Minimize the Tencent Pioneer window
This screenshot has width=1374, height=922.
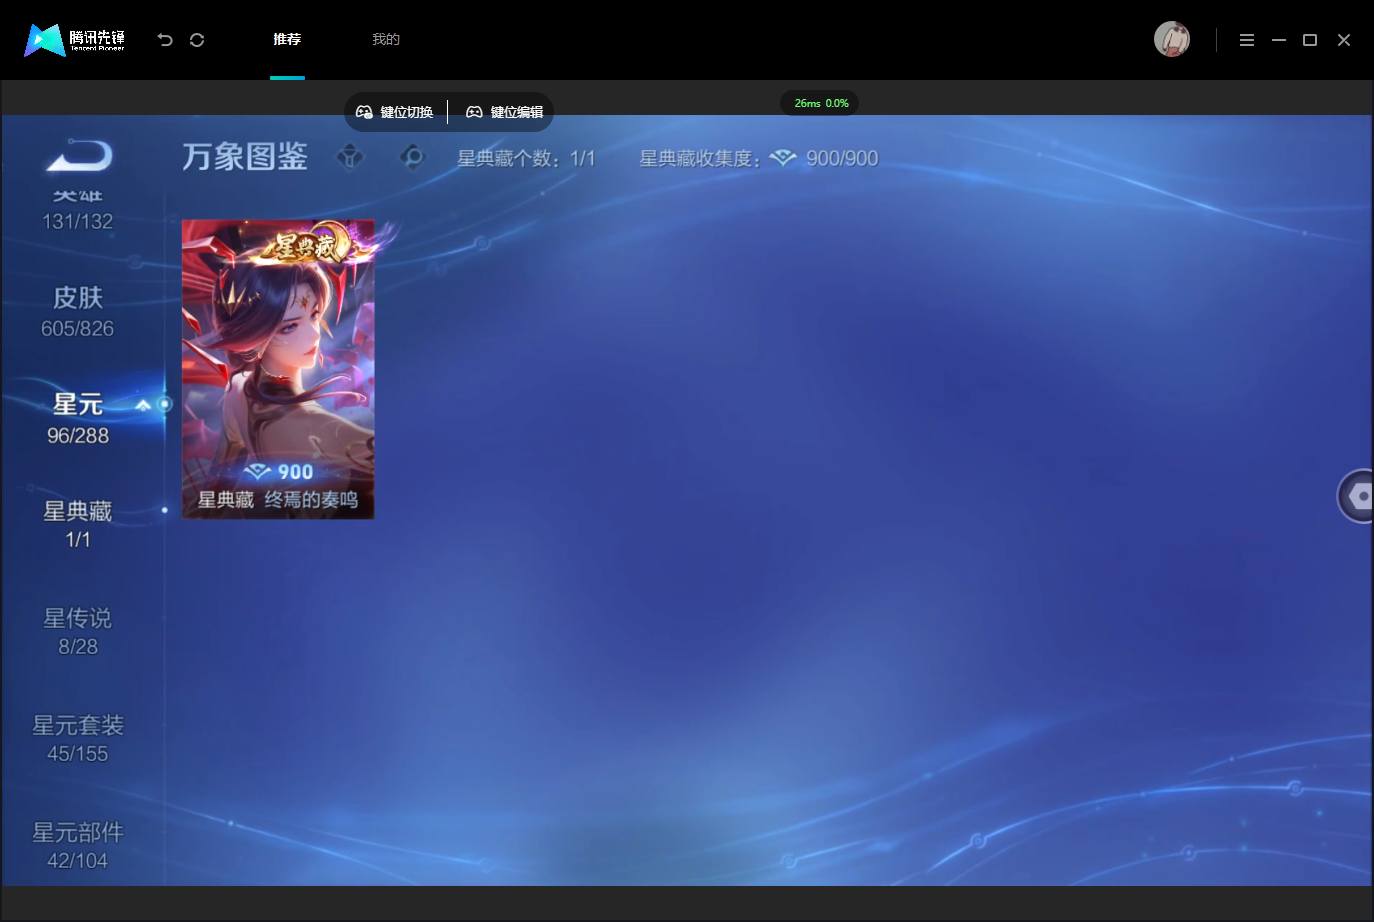click(1279, 40)
